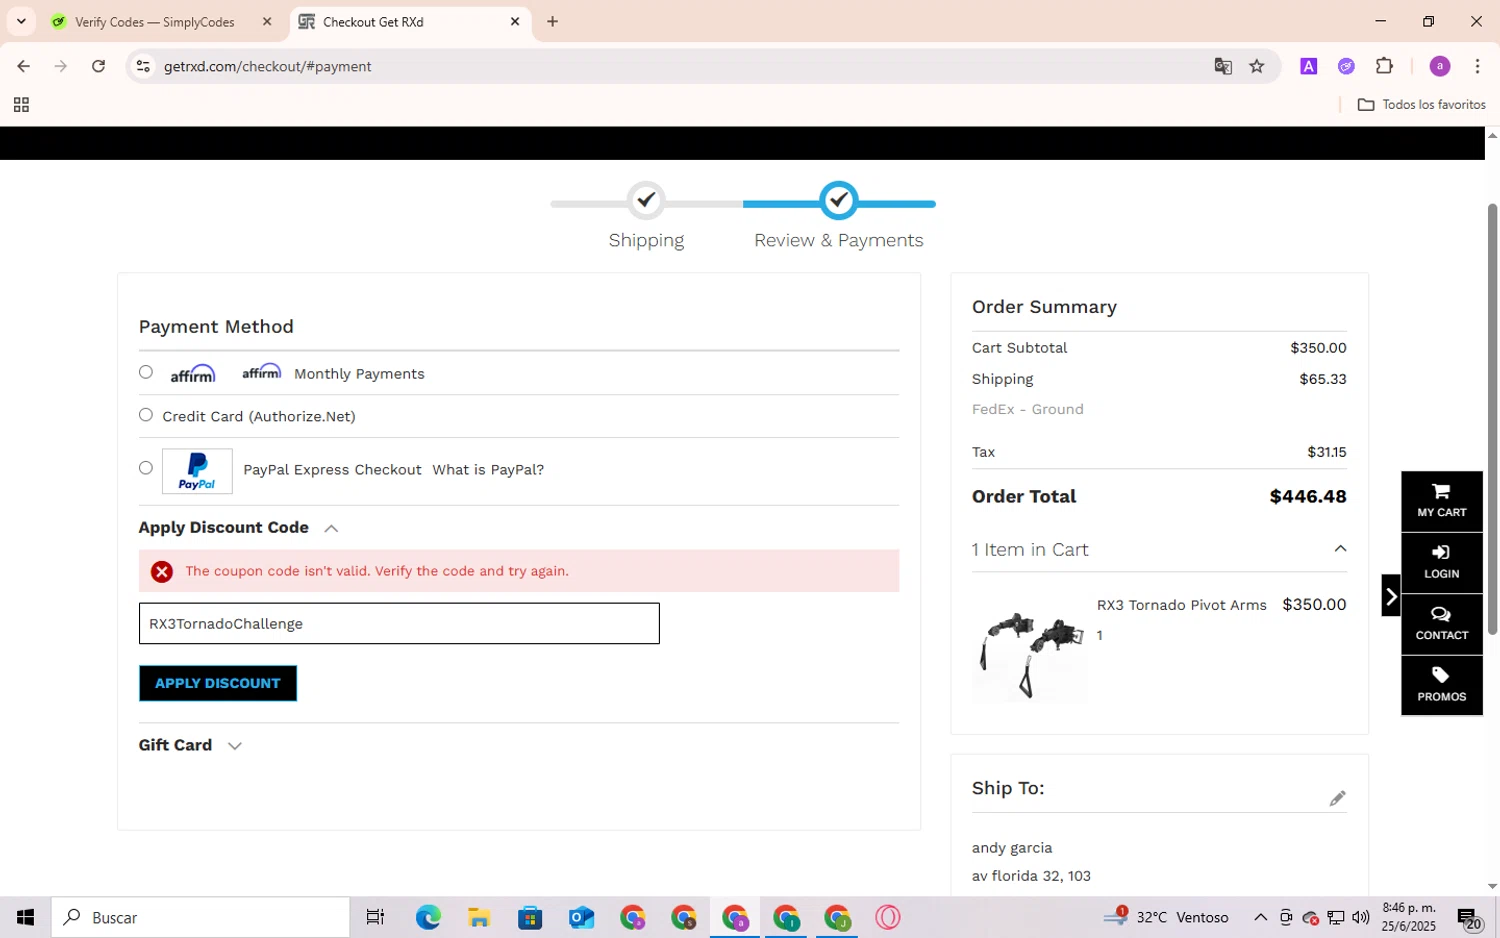Open Outlook from taskbar
Viewport: 1500px width, 938px height.
(581, 917)
